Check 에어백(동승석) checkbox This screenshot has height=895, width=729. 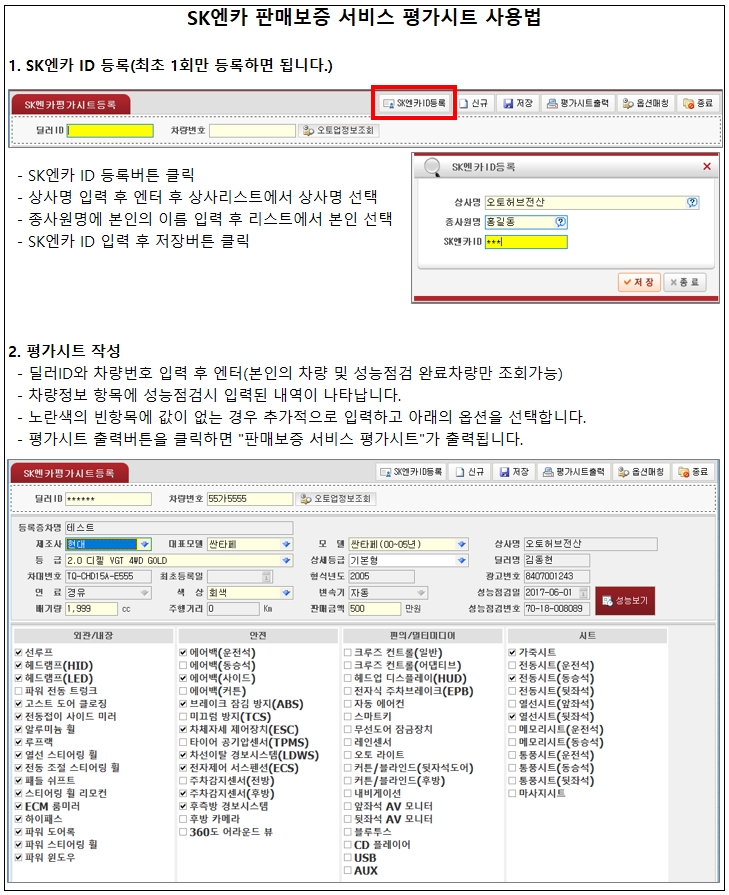(183, 666)
